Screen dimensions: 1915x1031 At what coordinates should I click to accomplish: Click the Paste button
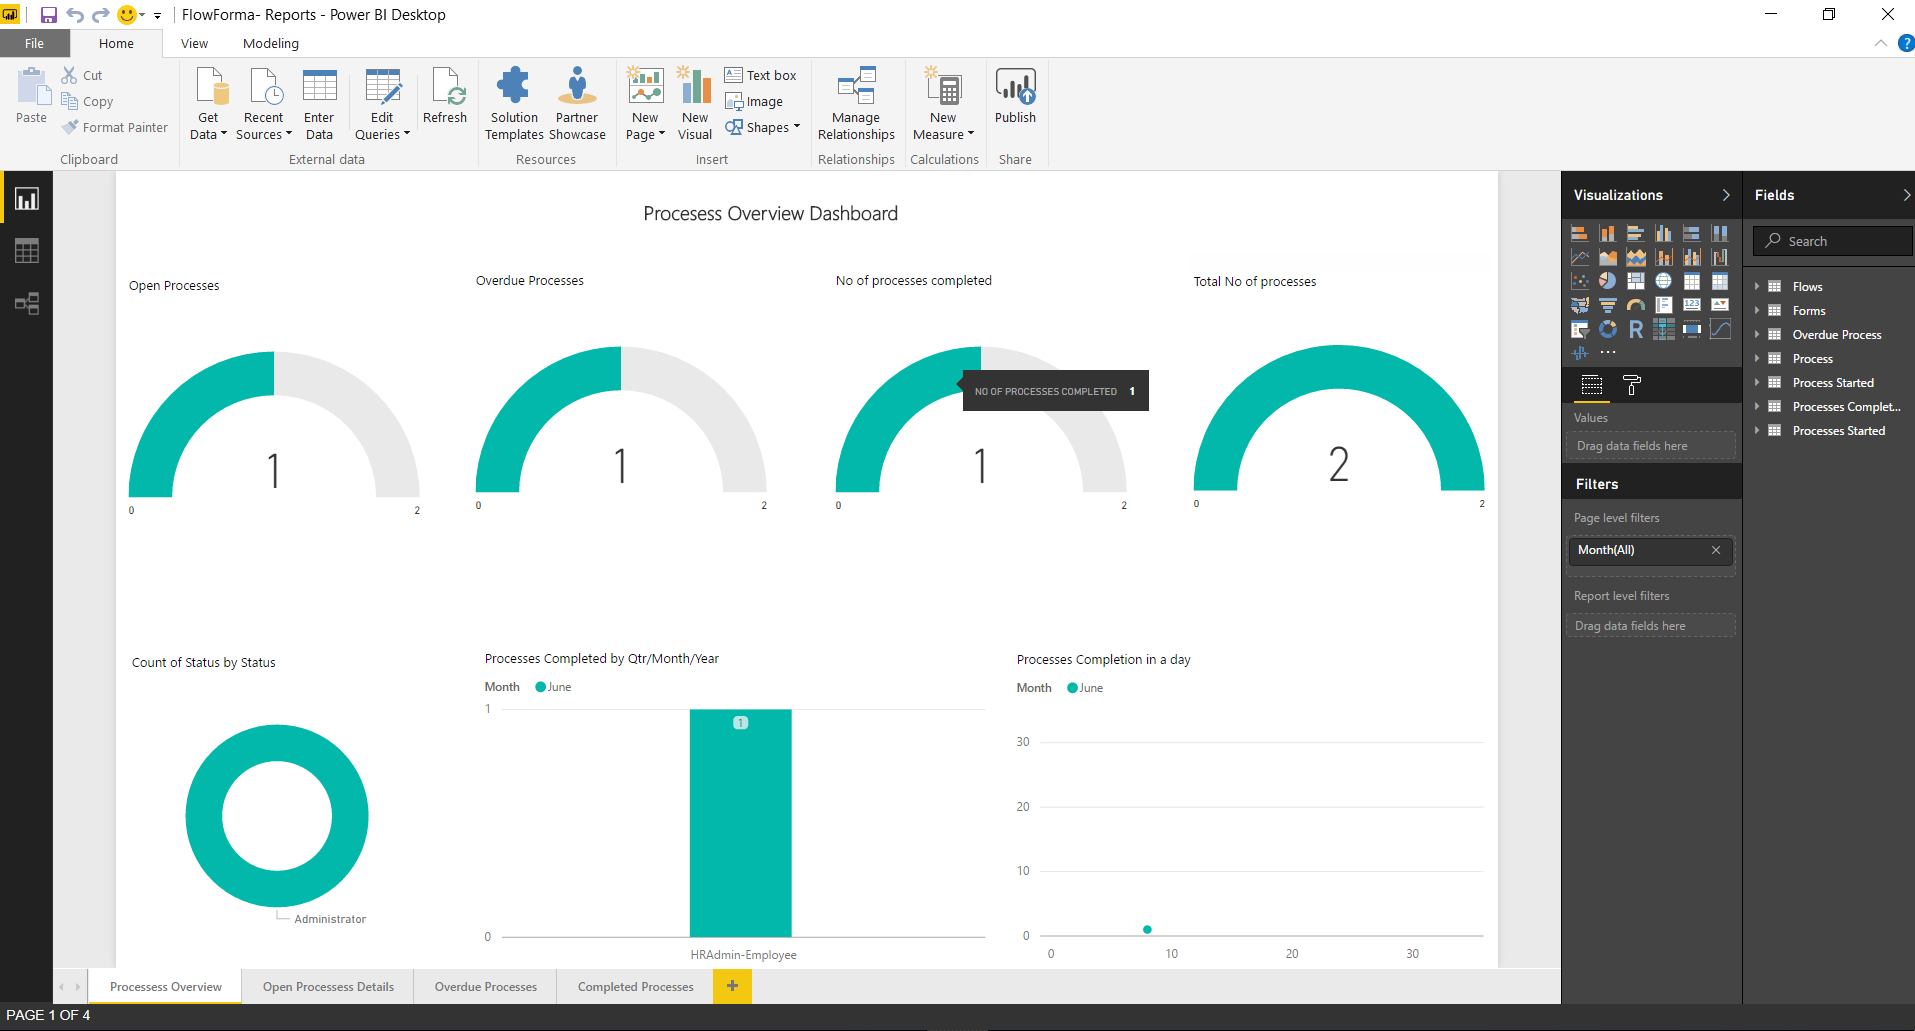click(32, 96)
